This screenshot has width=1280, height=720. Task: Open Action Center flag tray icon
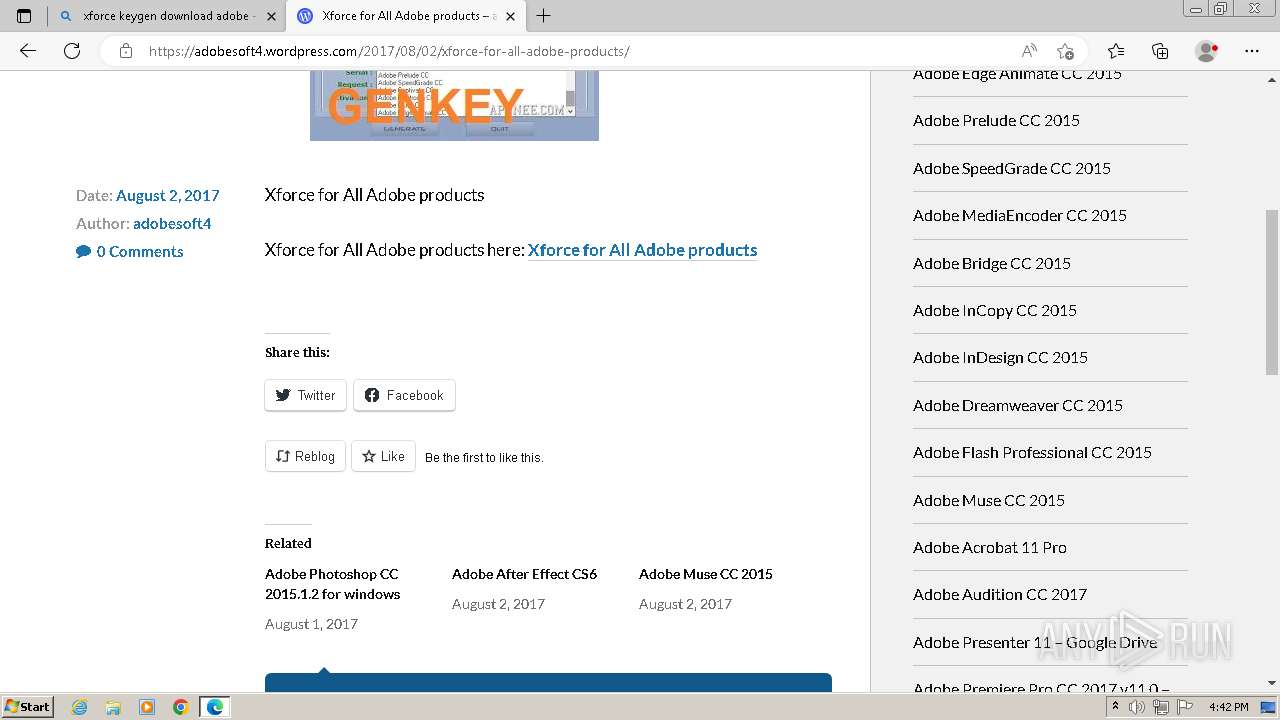pyautogui.click(x=1183, y=707)
